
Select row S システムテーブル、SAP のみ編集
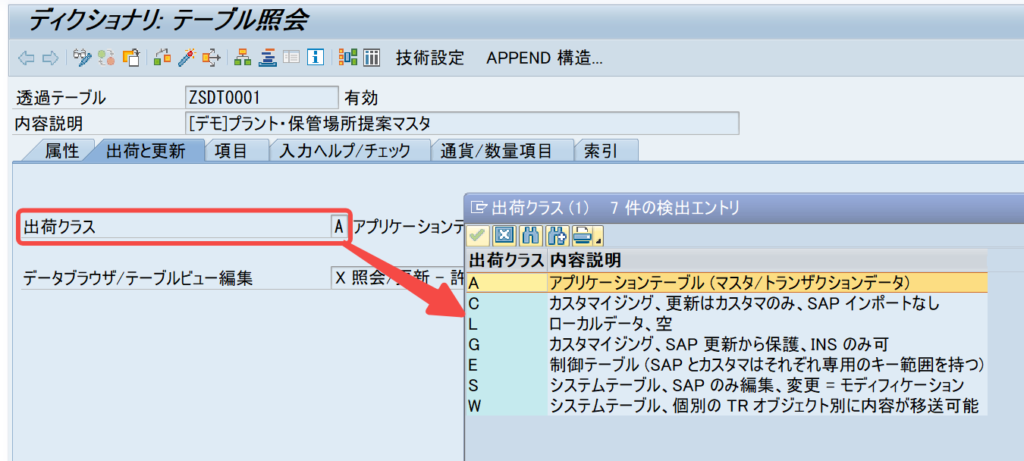[727, 385]
